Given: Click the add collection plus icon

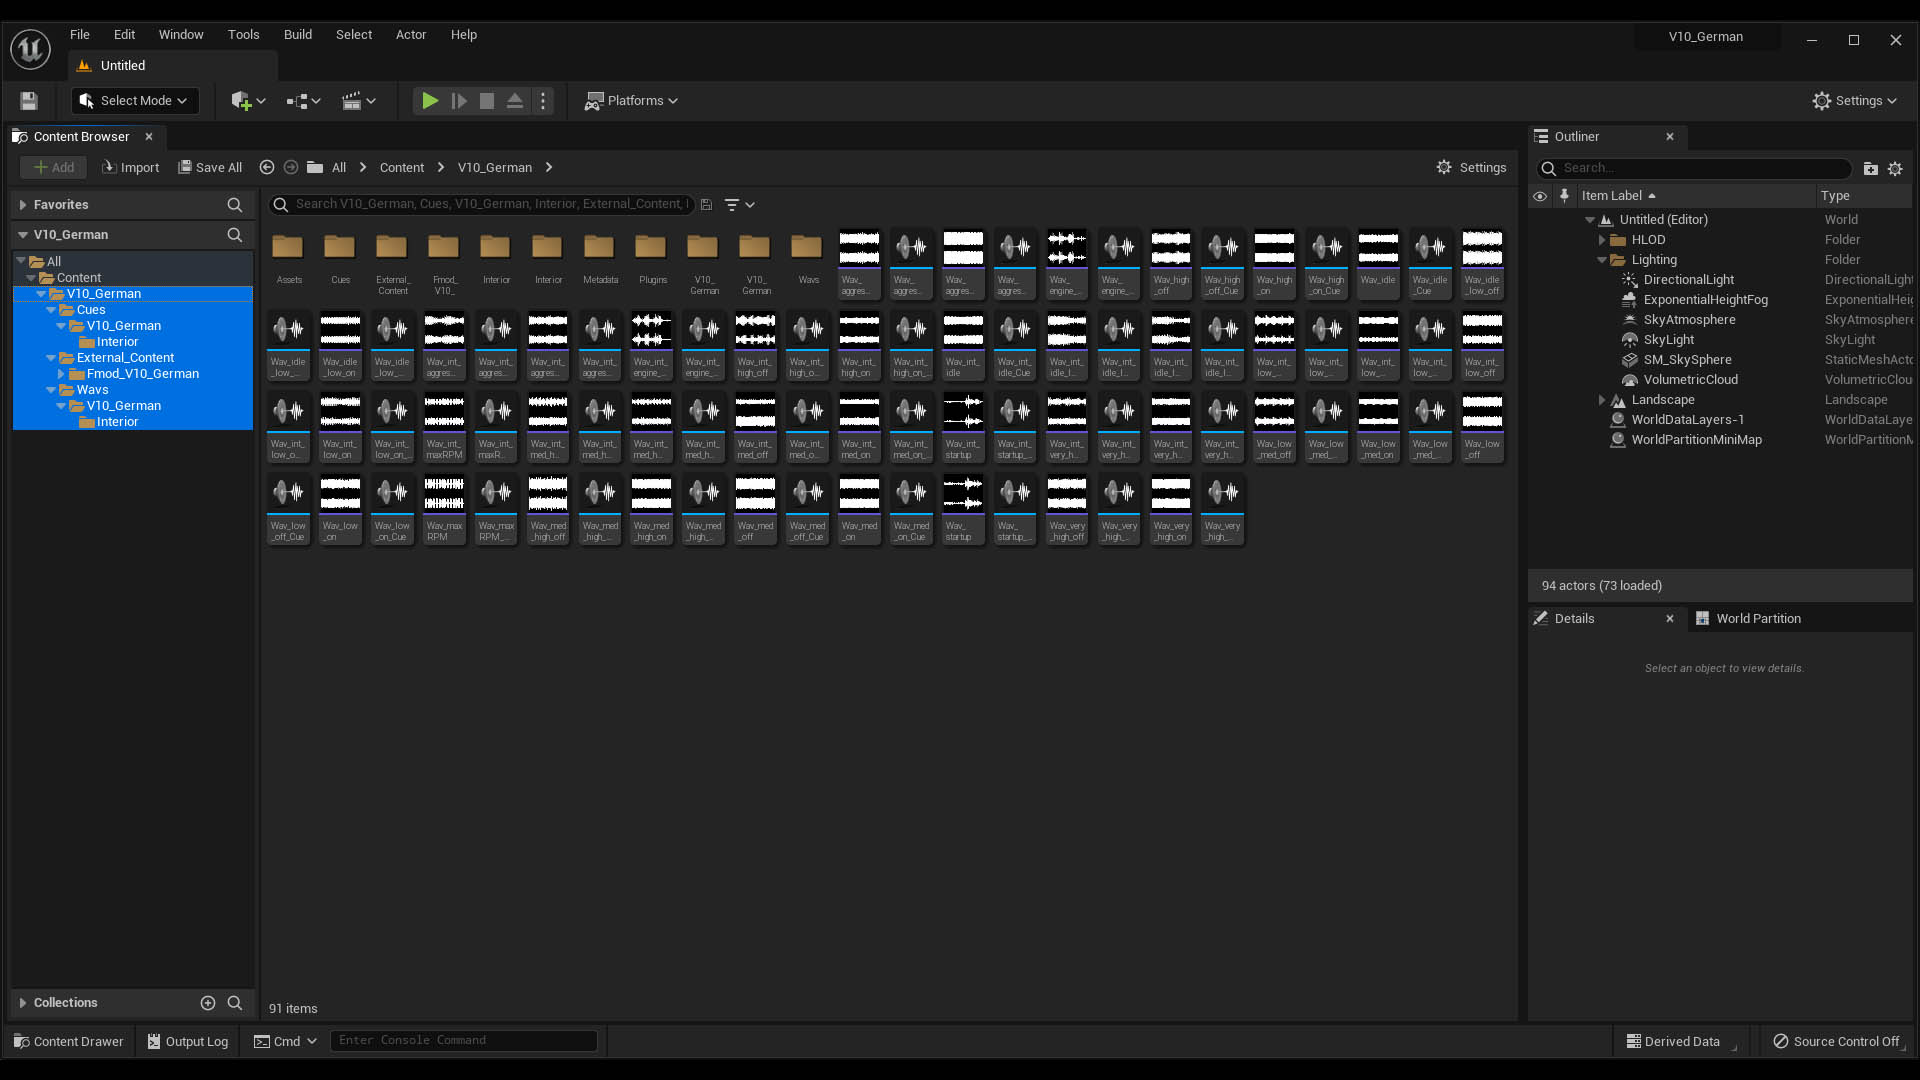Looking at the screenshot, I should click(x=208, y=1003).
